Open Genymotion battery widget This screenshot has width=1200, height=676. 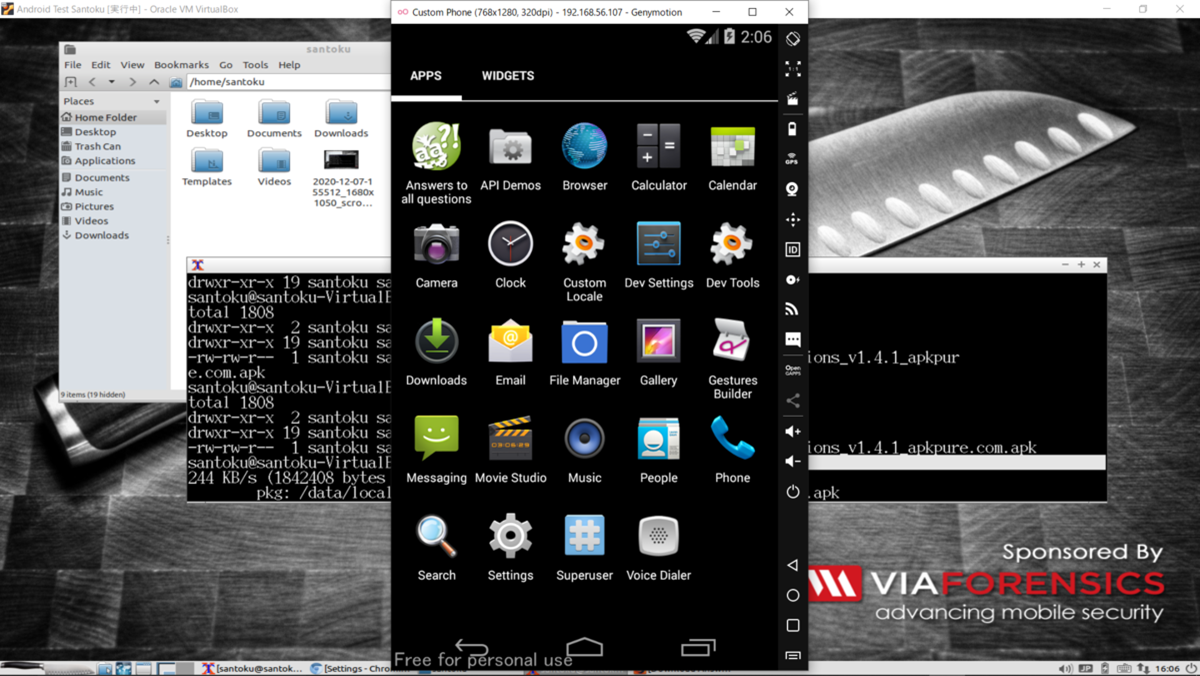pyautogui.click(x=793, y=128)
